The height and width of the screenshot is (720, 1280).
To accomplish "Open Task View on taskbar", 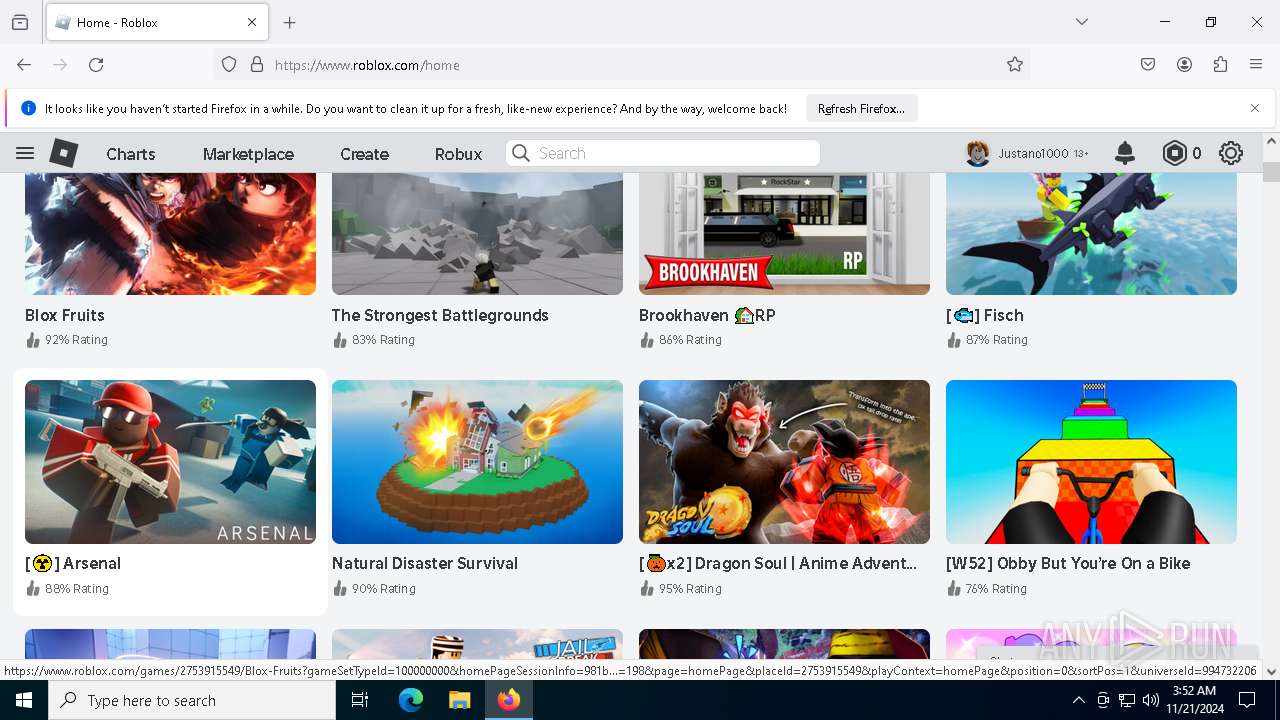I will coord(360,700).
